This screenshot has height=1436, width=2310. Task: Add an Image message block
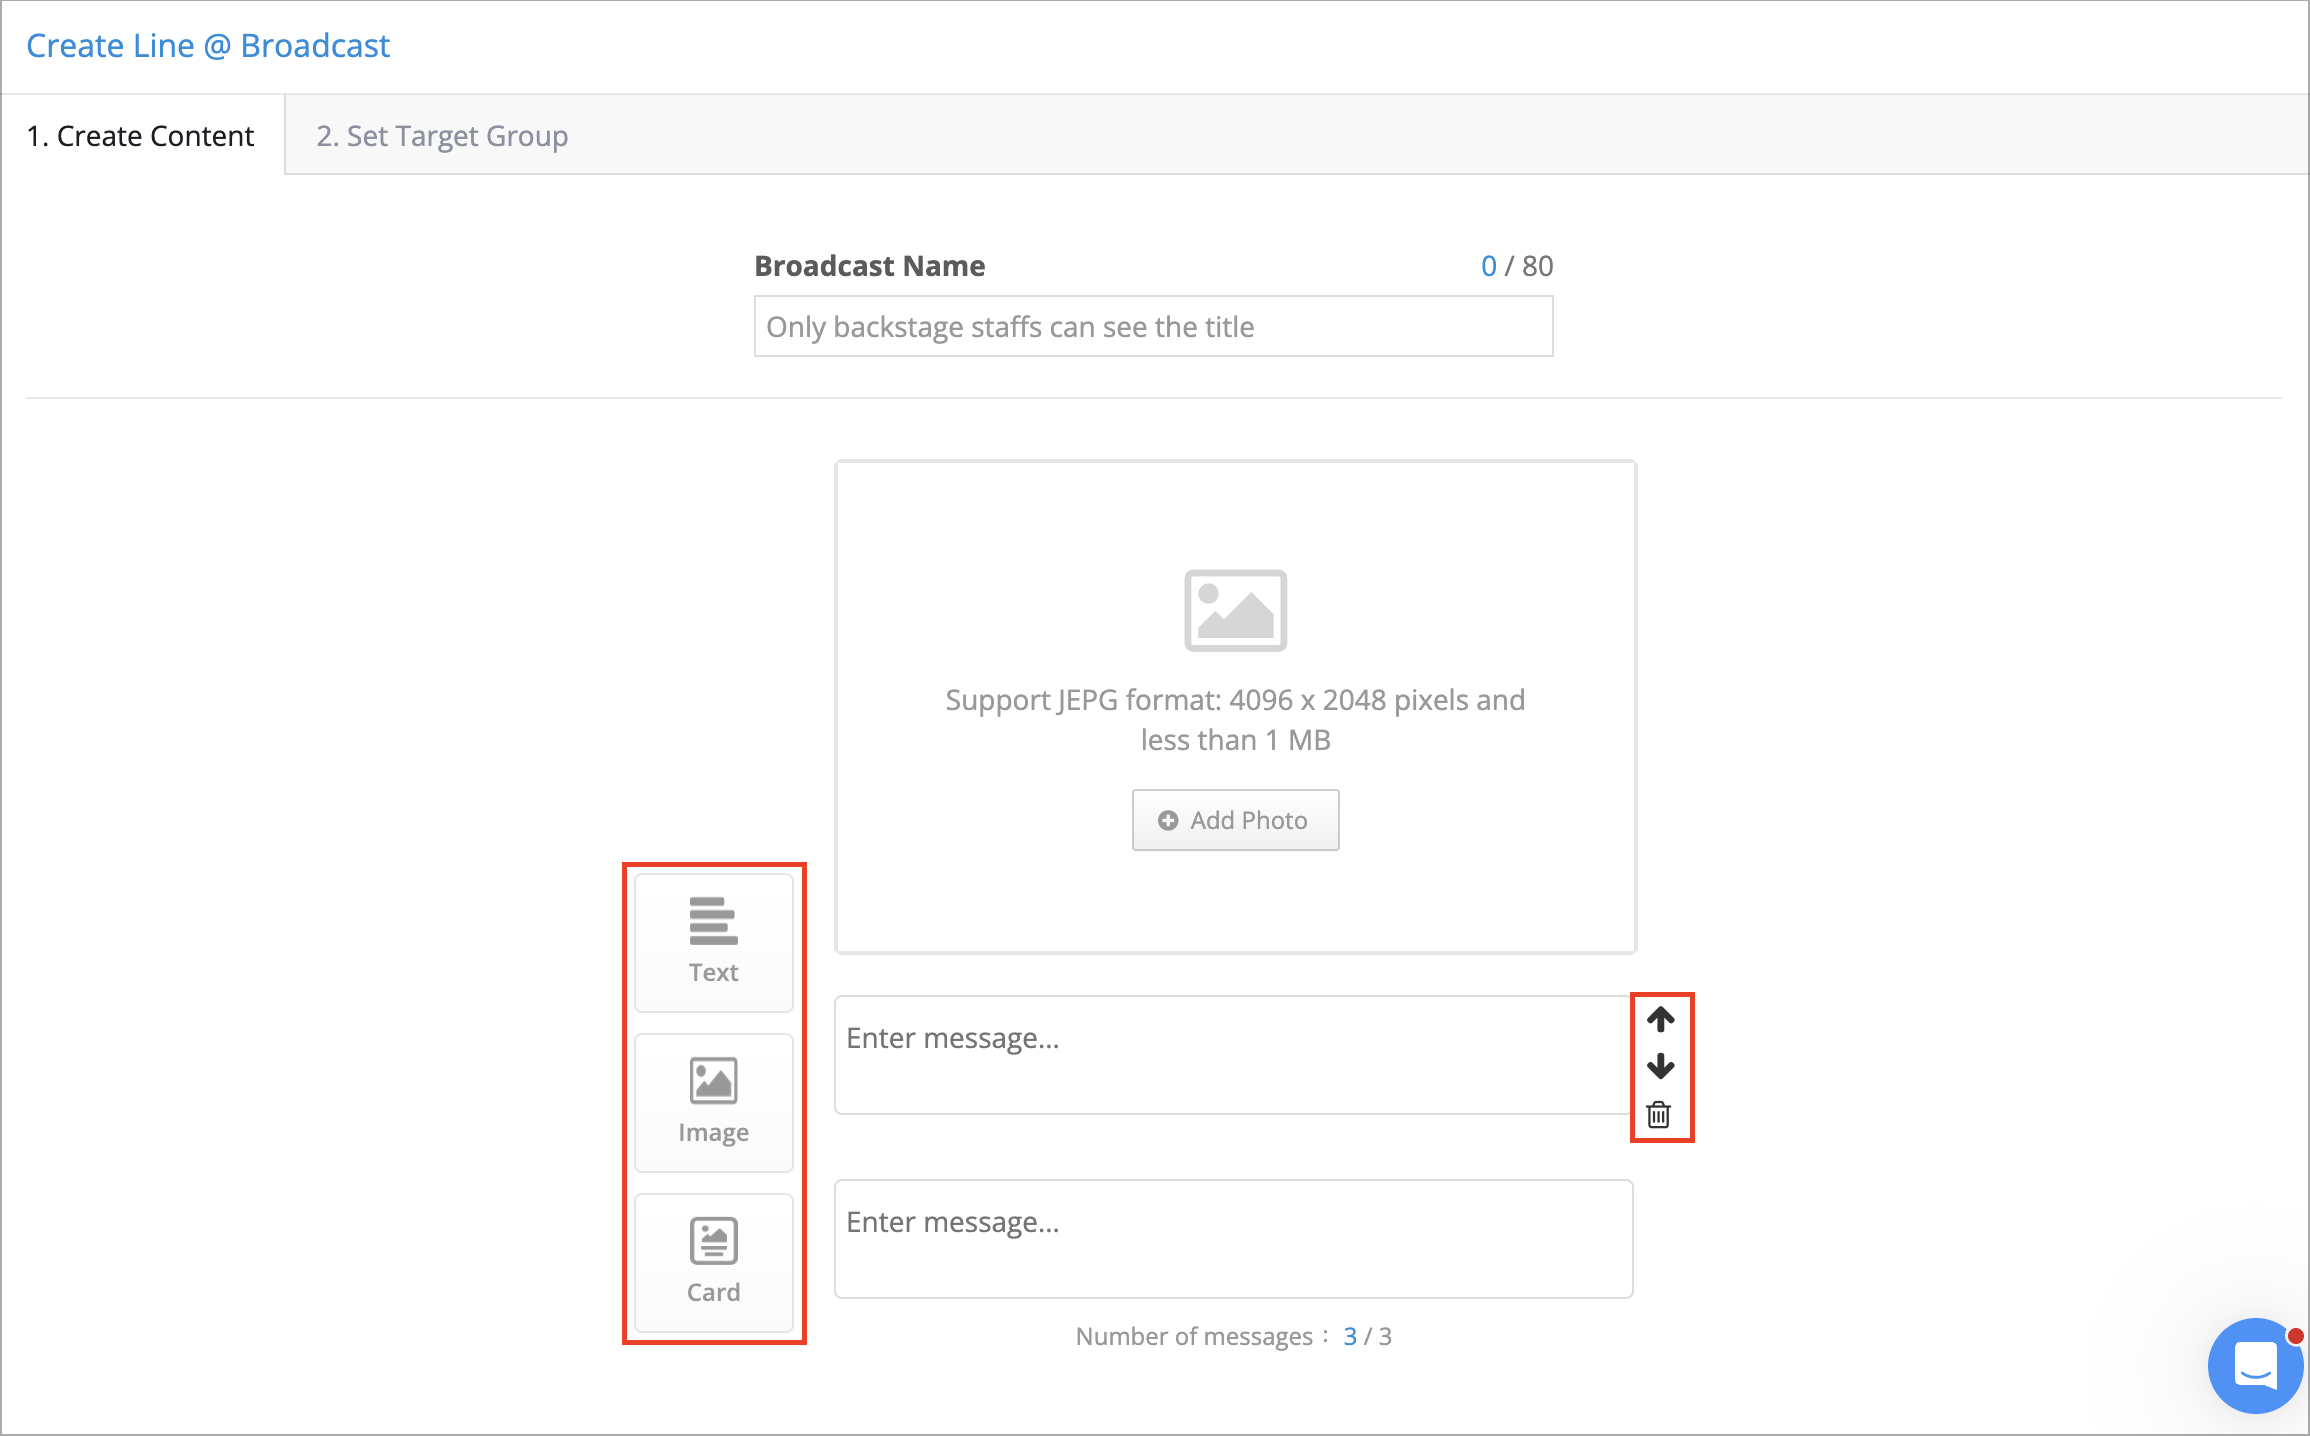click(x=714, y=1102)
